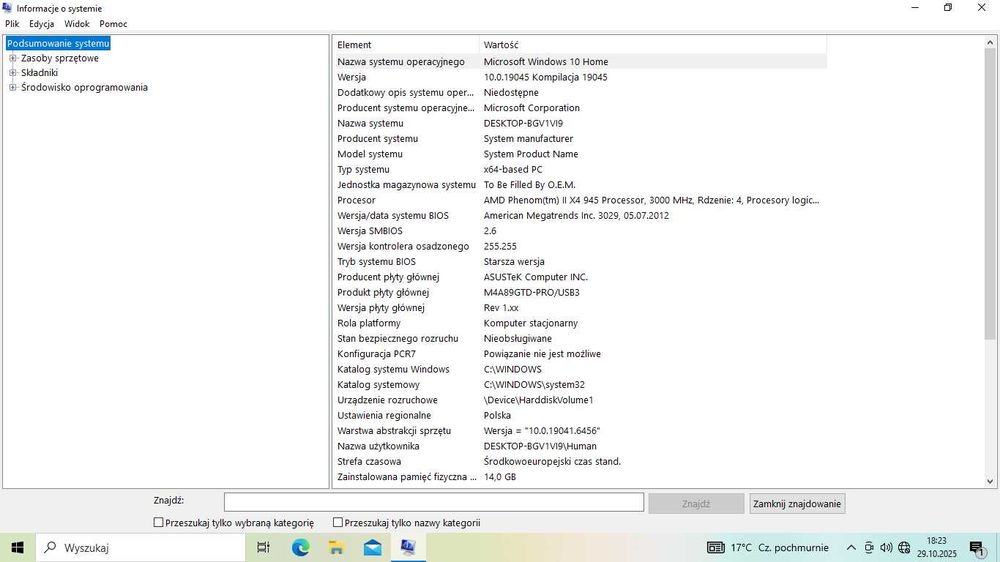Click the weather widget showing 17°C
Image resolution: width=1000 pixels, height=562 pixels.
pos(767,547)
